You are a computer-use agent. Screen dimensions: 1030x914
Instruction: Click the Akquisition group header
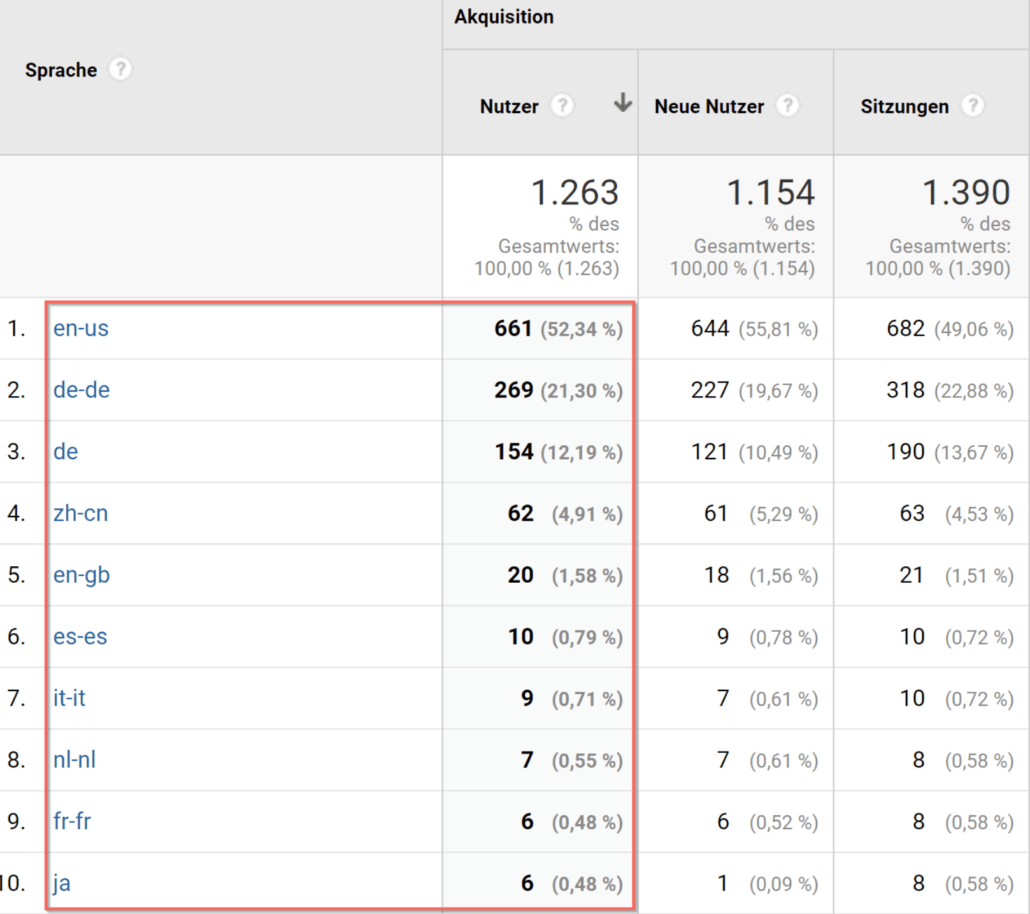click(x=504, y=17)
